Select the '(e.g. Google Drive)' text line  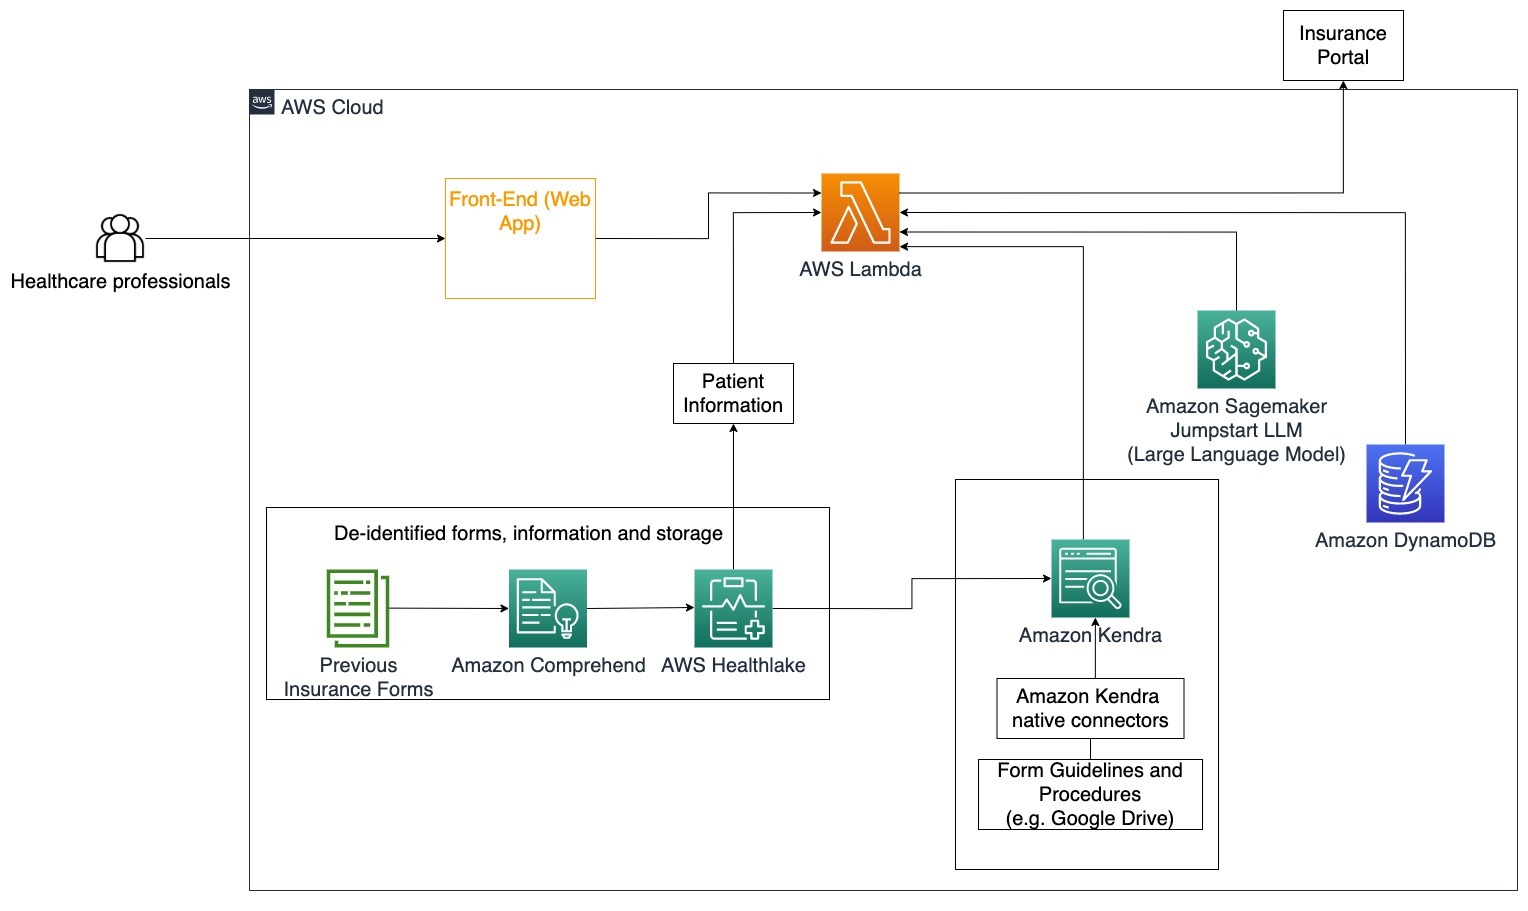1090,818
